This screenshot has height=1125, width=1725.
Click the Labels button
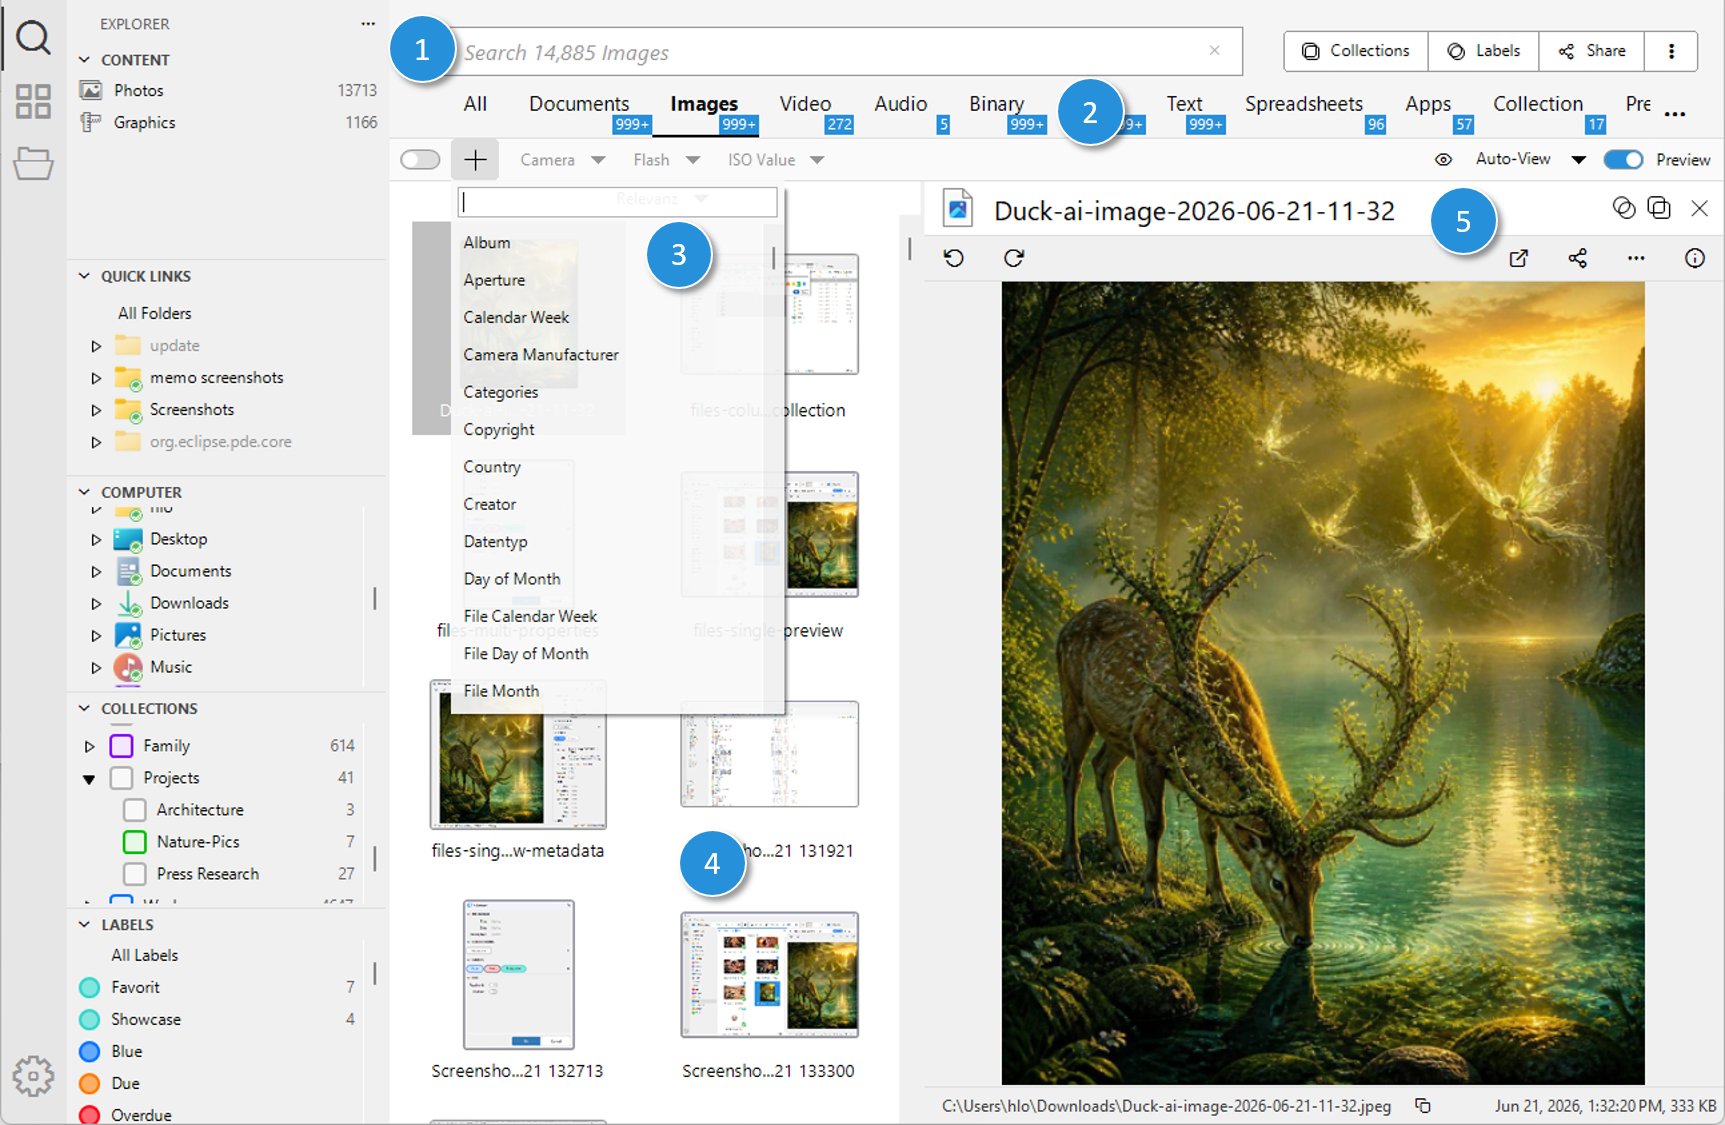1484,51
